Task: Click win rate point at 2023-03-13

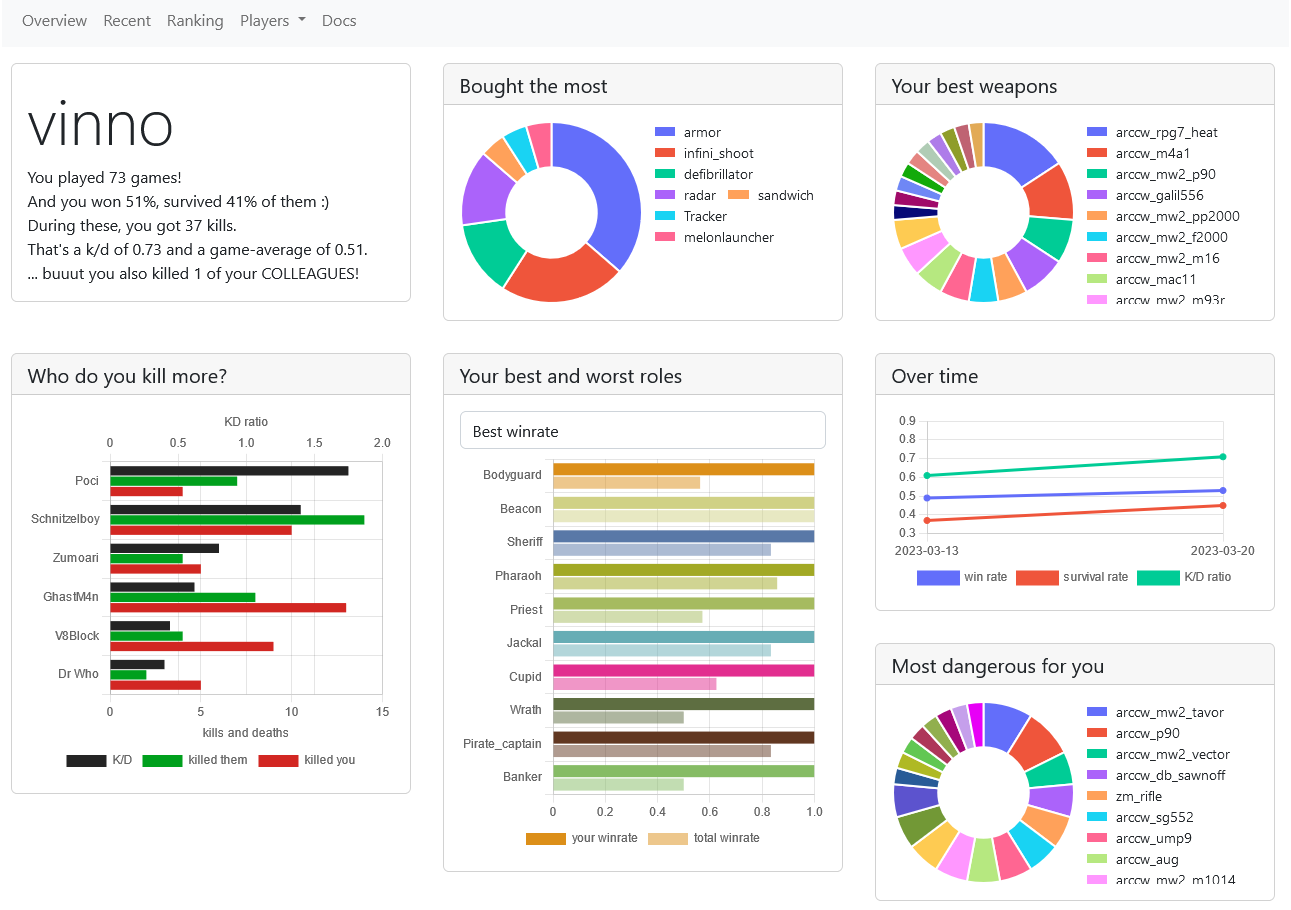Action: coord(927,498)
